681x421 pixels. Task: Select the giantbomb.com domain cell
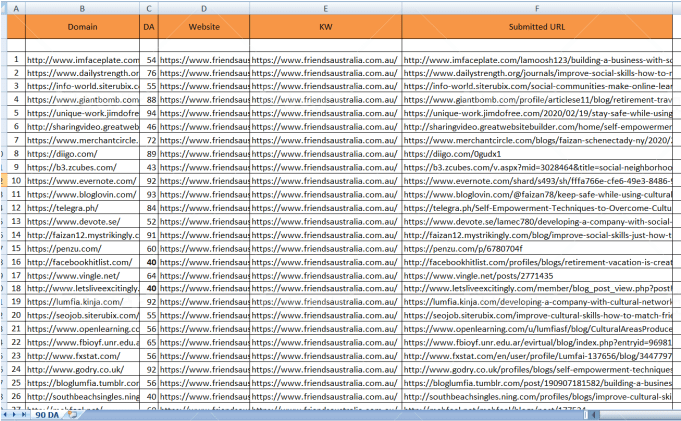[x=83, y=99]
